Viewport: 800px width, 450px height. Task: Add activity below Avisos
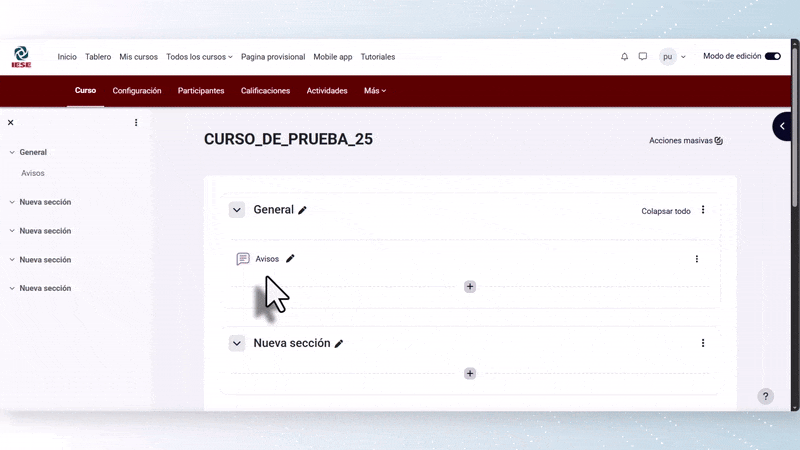(470, 287)
